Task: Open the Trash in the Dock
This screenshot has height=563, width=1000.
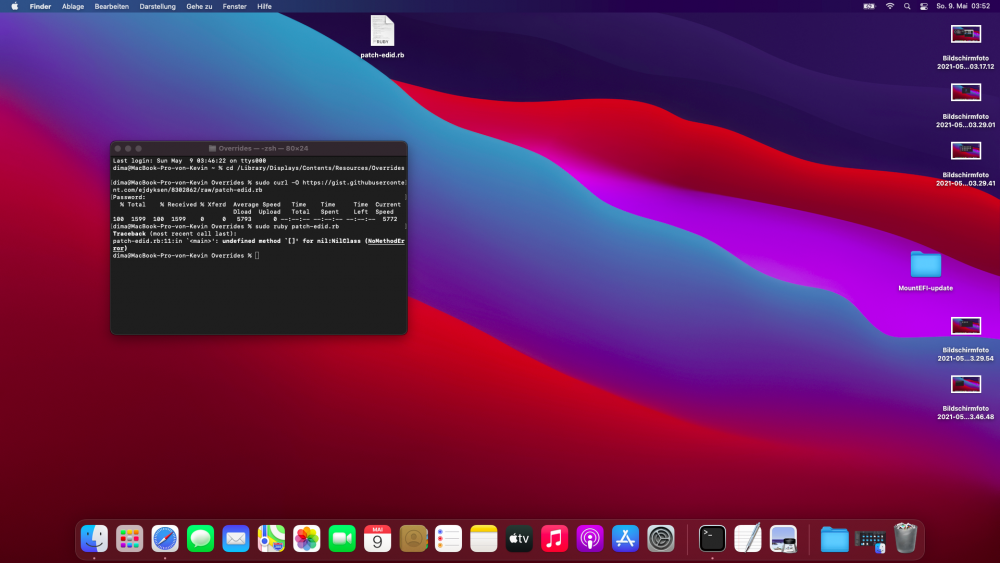Action: point(906,538)
